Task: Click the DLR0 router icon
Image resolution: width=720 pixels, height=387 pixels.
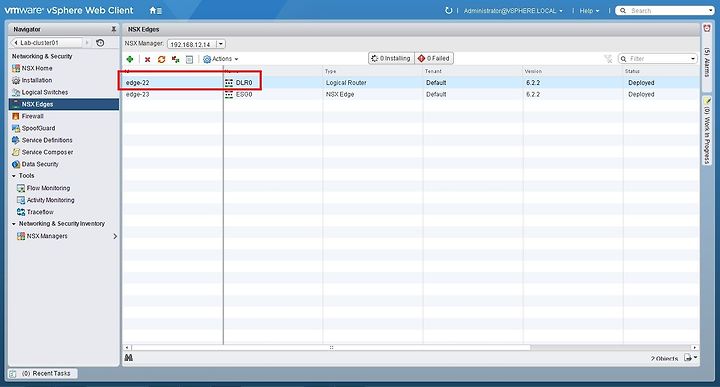Action: point(229,83)
